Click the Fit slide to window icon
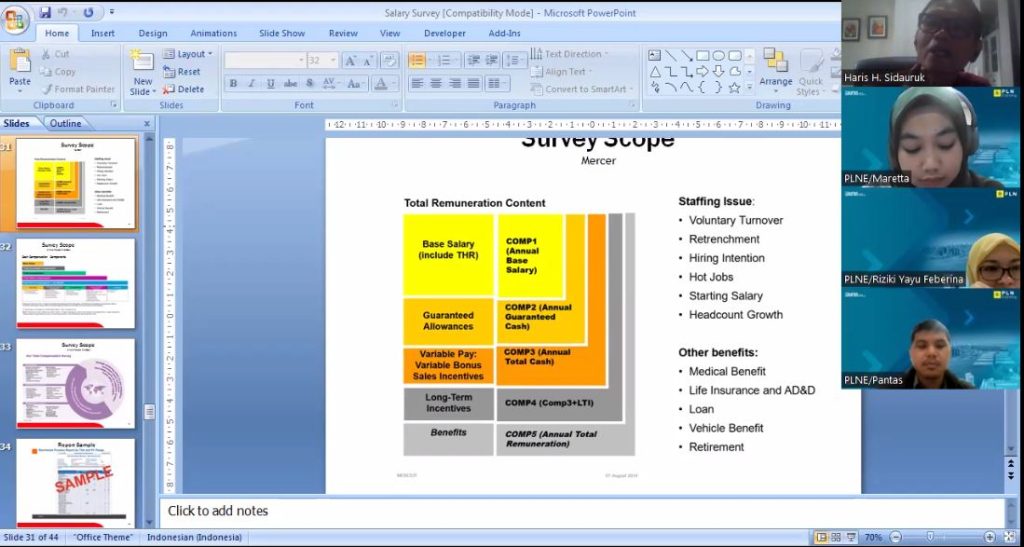 click(1009, 537)
